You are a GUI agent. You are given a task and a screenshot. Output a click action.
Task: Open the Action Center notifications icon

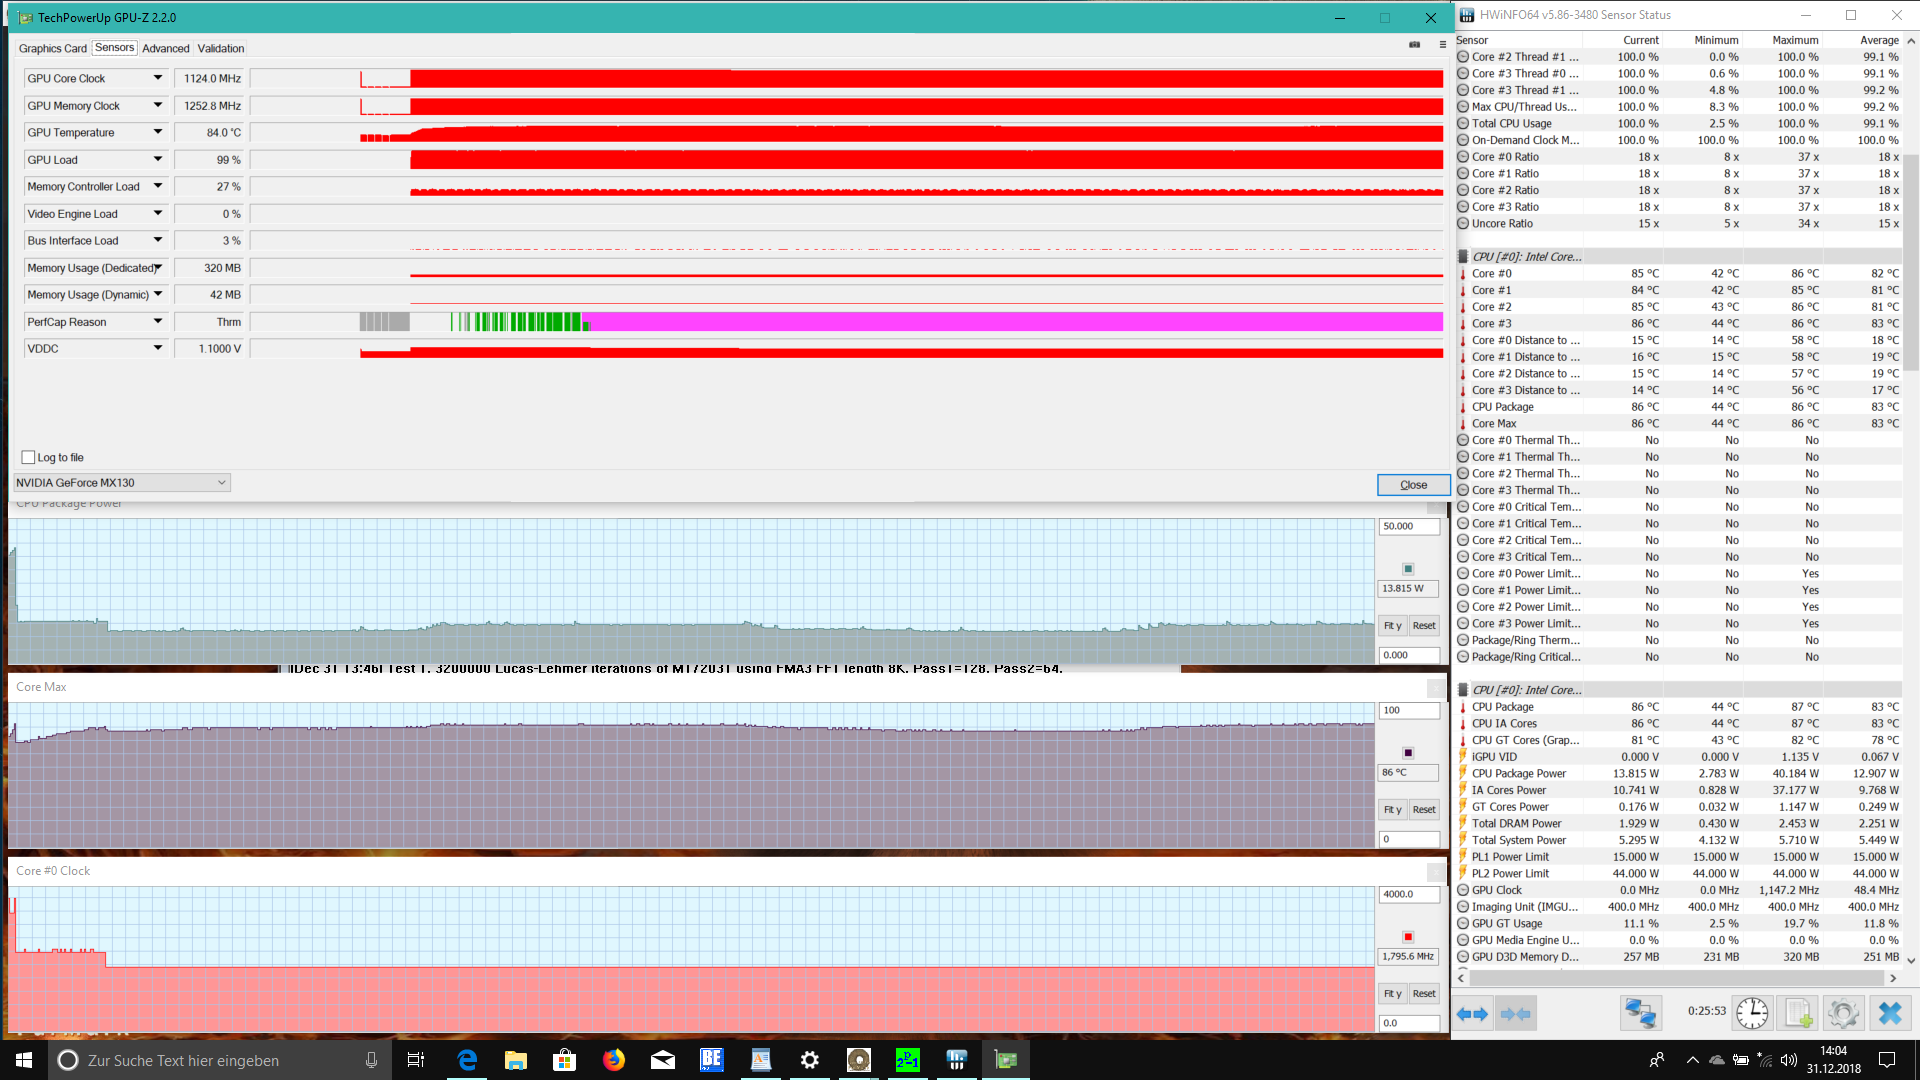(x=1887, y=1060)
